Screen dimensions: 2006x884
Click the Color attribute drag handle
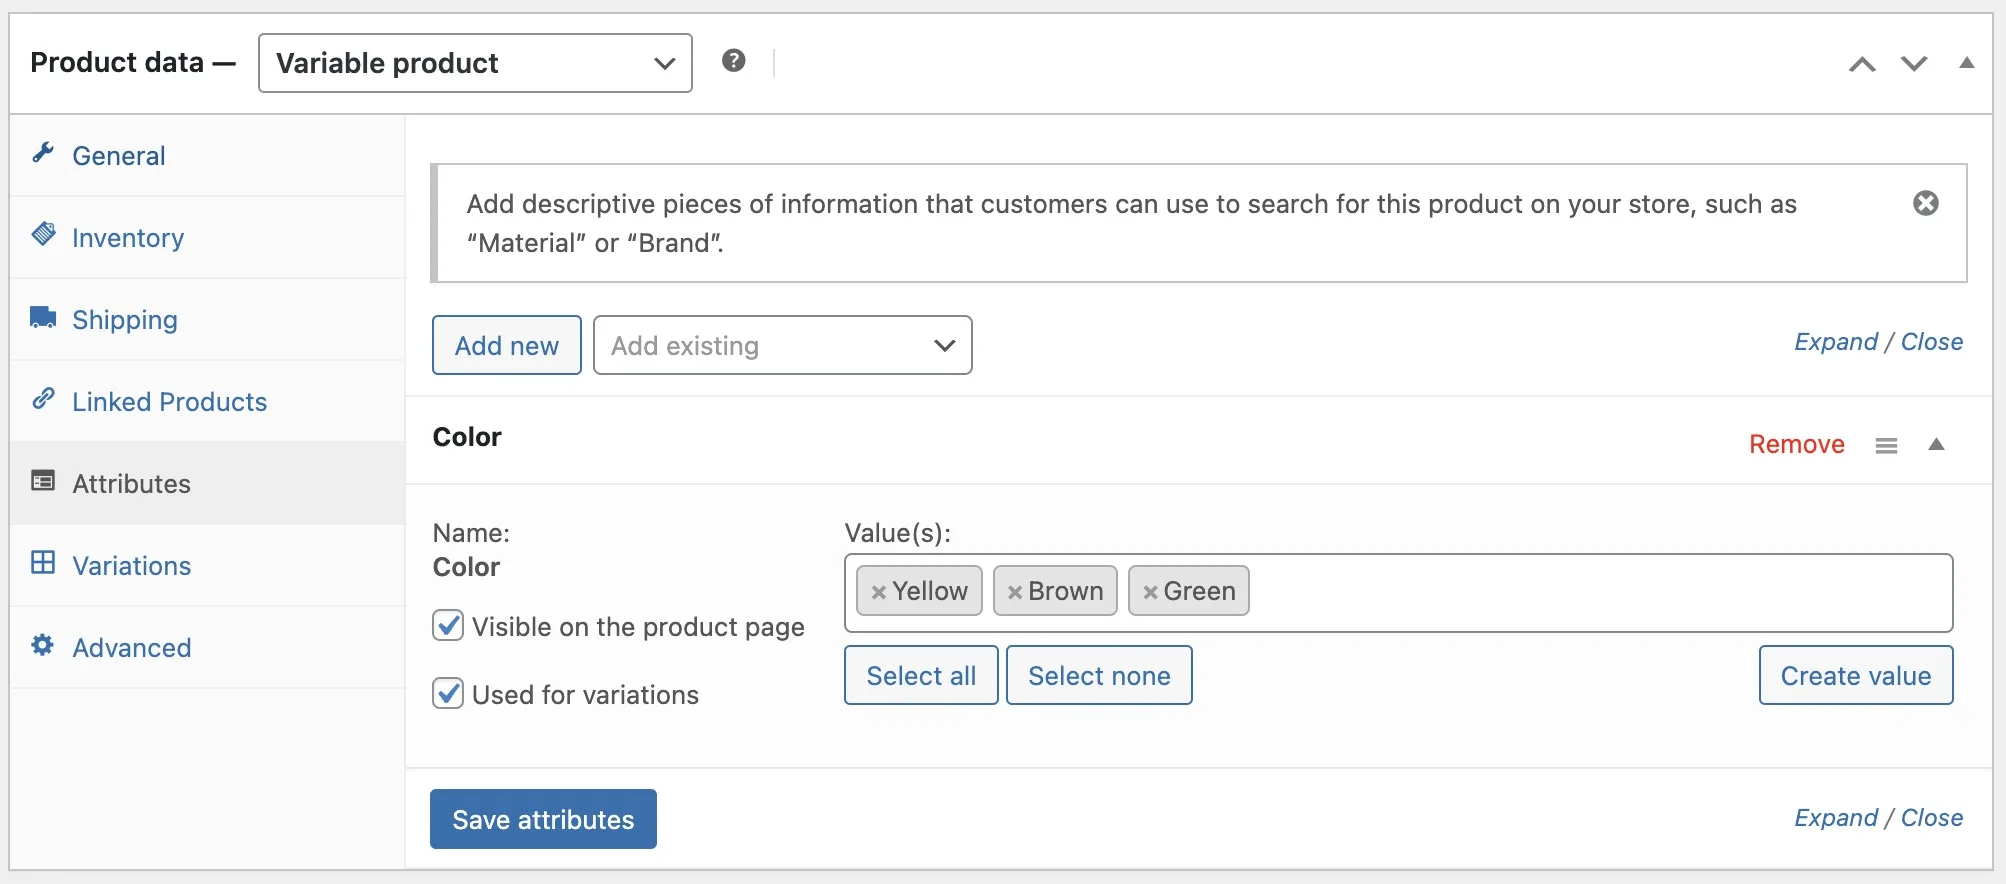pyautogui.click(x=1886, y=445)
